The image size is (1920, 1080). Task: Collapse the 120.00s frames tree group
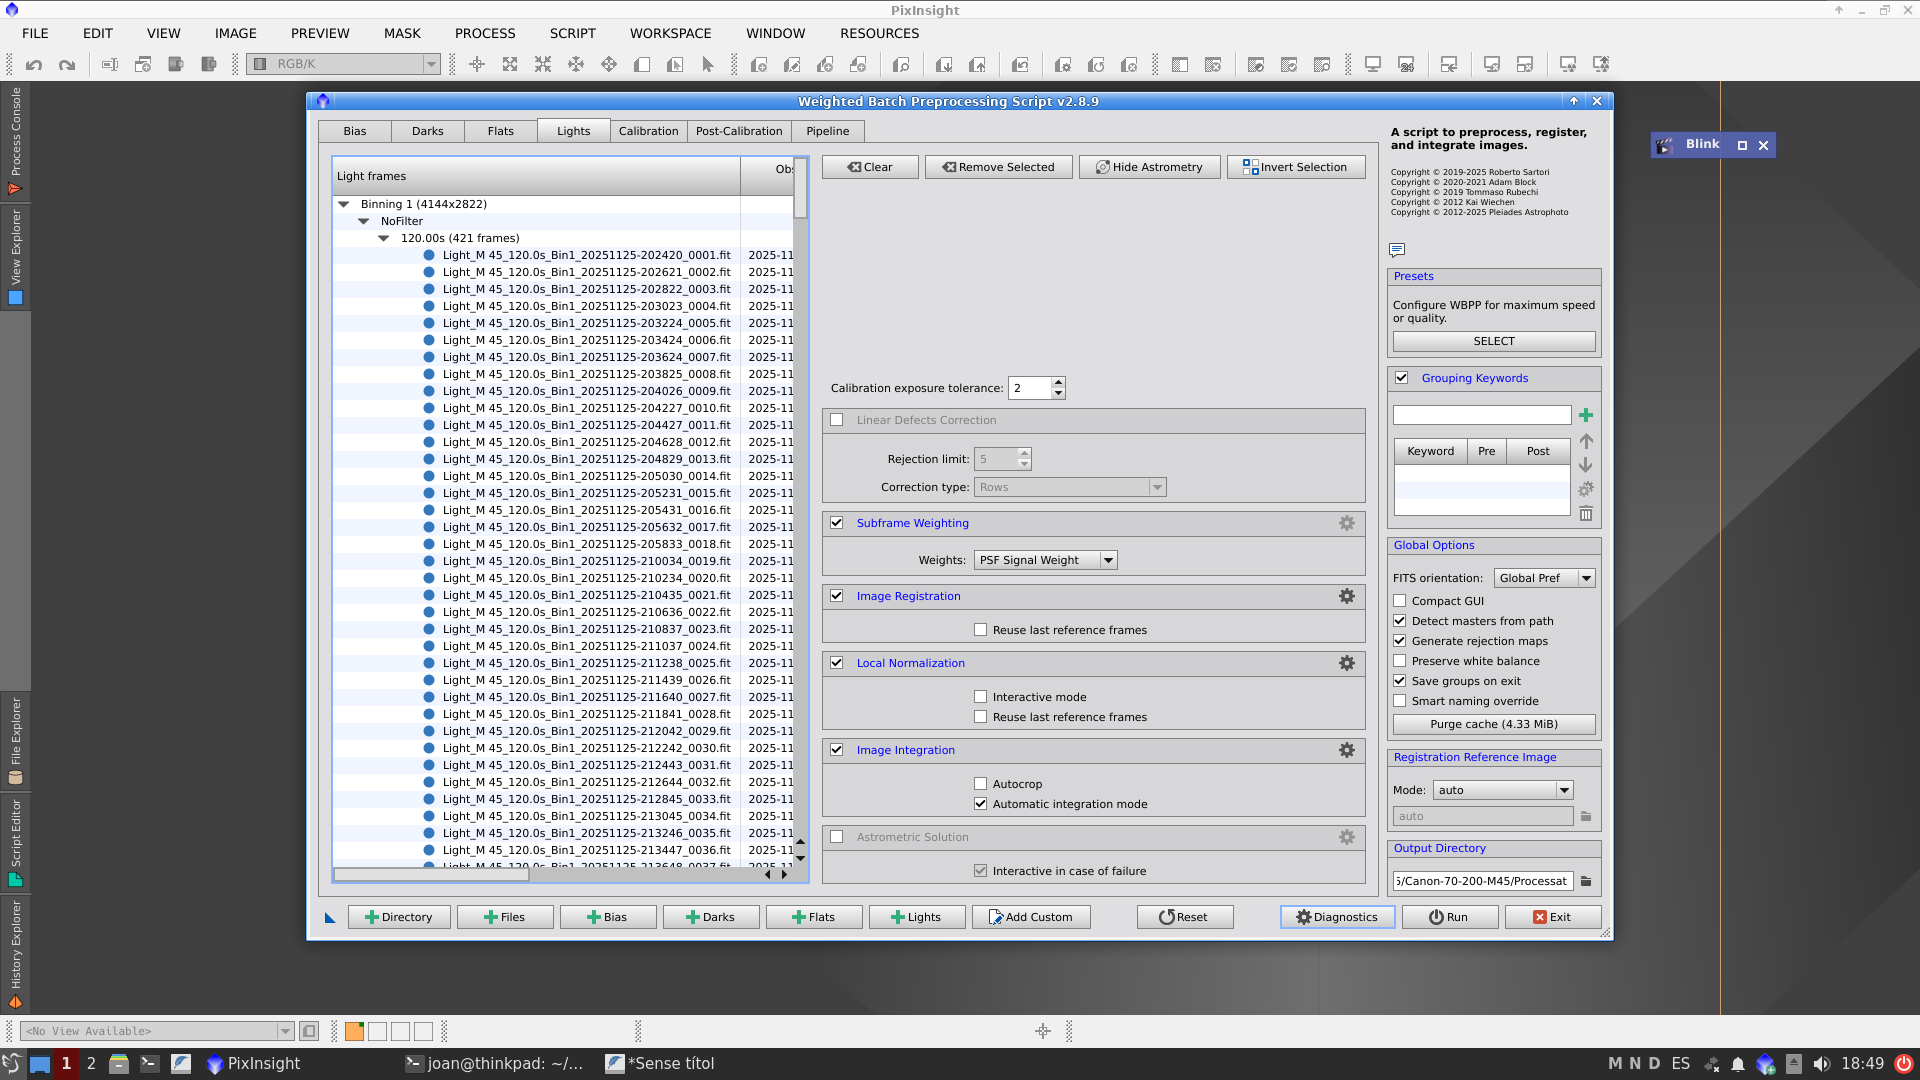point(383,238)
